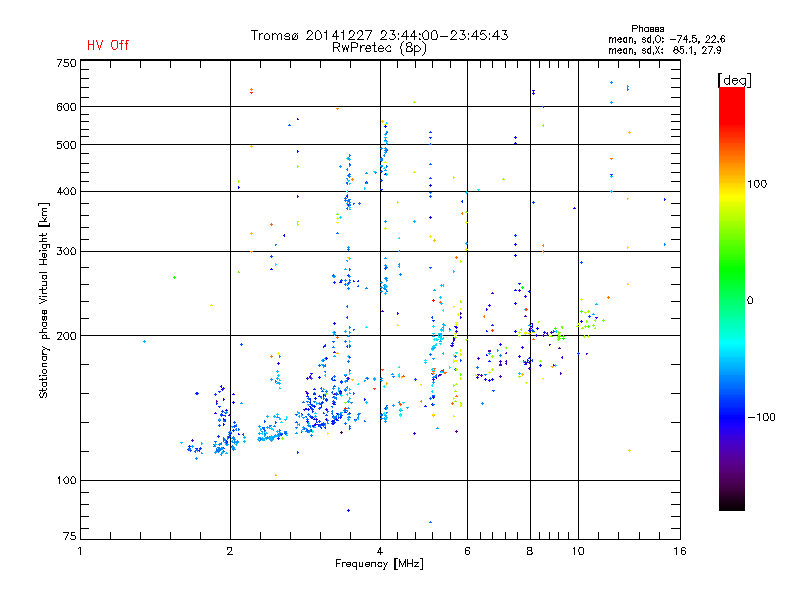800x600 pixels.
Task: Click the '-100' colorbar tick label
Action: [x=761, y=417]
